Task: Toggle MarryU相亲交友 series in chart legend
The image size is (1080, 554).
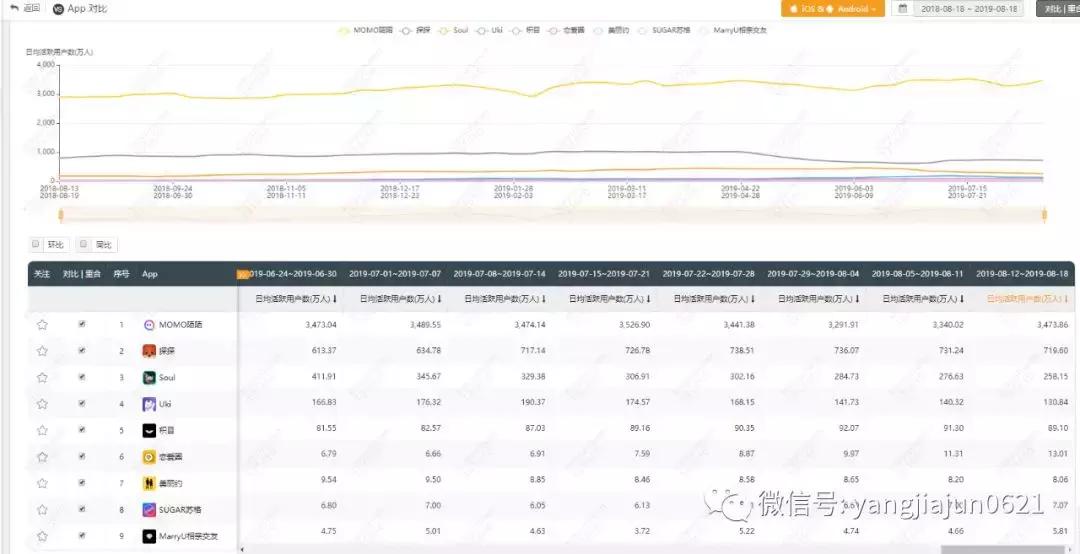Action: coord(733,30)
